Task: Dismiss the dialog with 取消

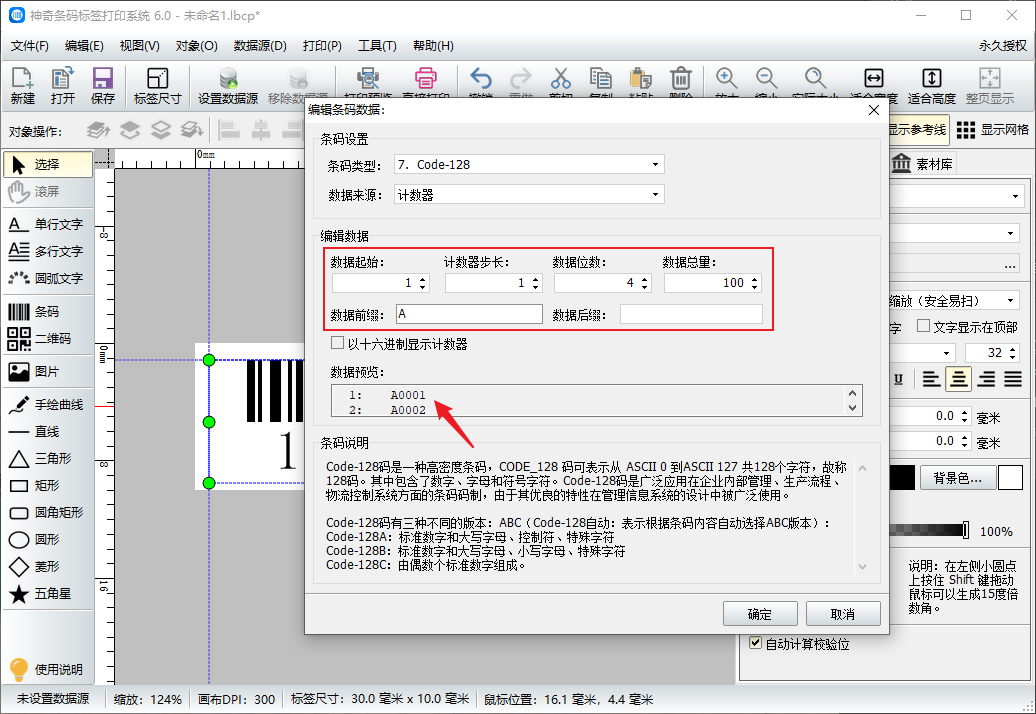Action: [x=843, y=614]
